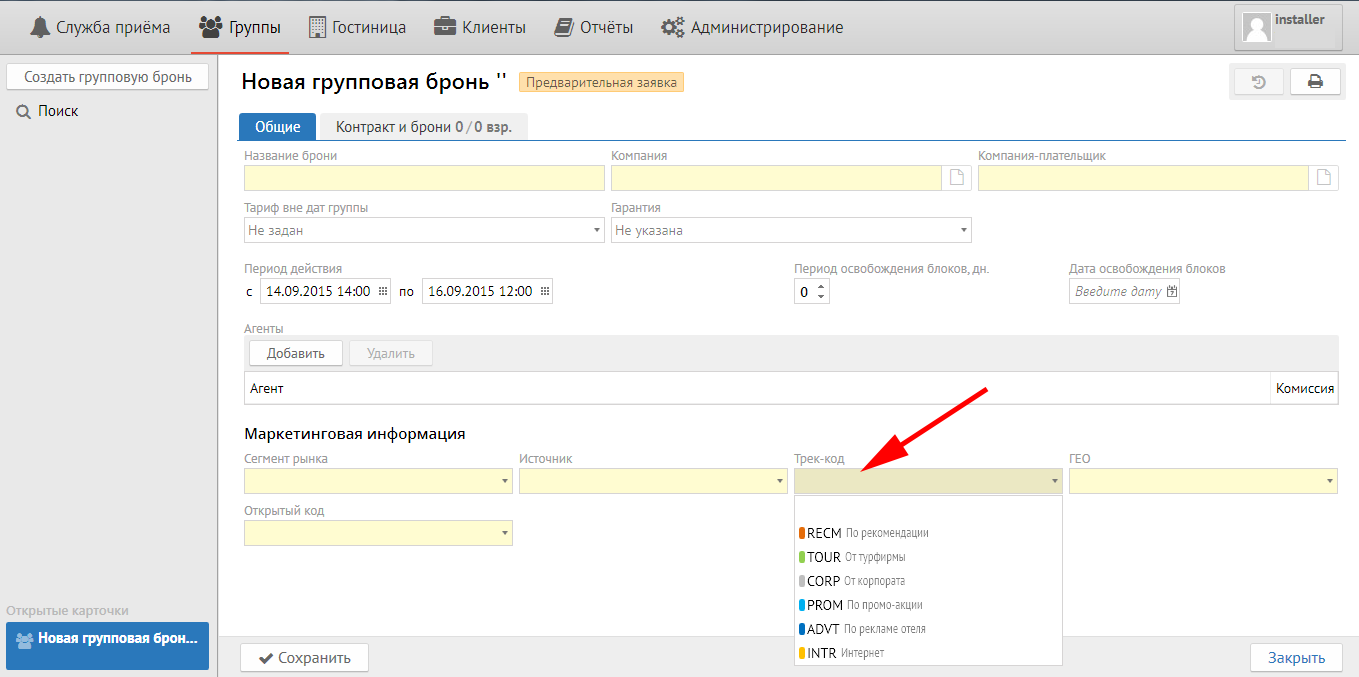The width and height of the screenshot is (1359, 677).
Task: Click Создать групповую бронь button
Action: coord(107,76)
